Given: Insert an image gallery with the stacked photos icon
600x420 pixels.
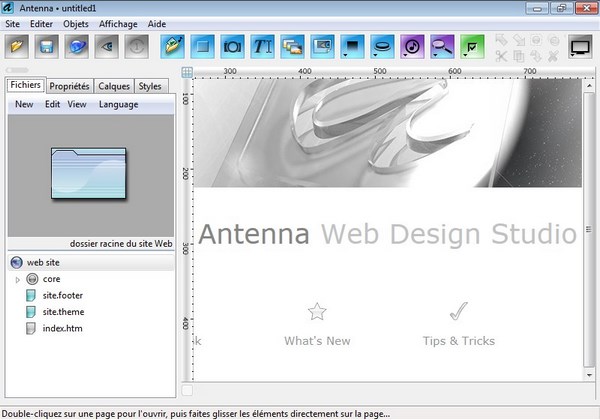Looking at the screenshot, I should [292, 47].
